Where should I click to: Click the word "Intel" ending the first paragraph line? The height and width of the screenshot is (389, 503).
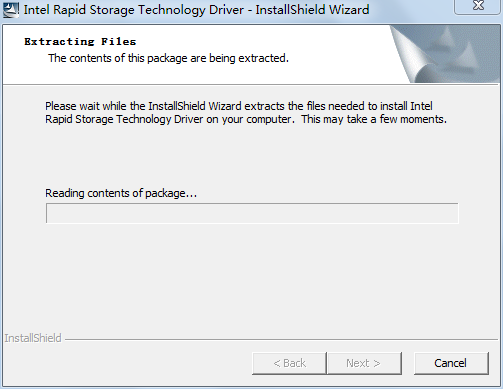421,106
